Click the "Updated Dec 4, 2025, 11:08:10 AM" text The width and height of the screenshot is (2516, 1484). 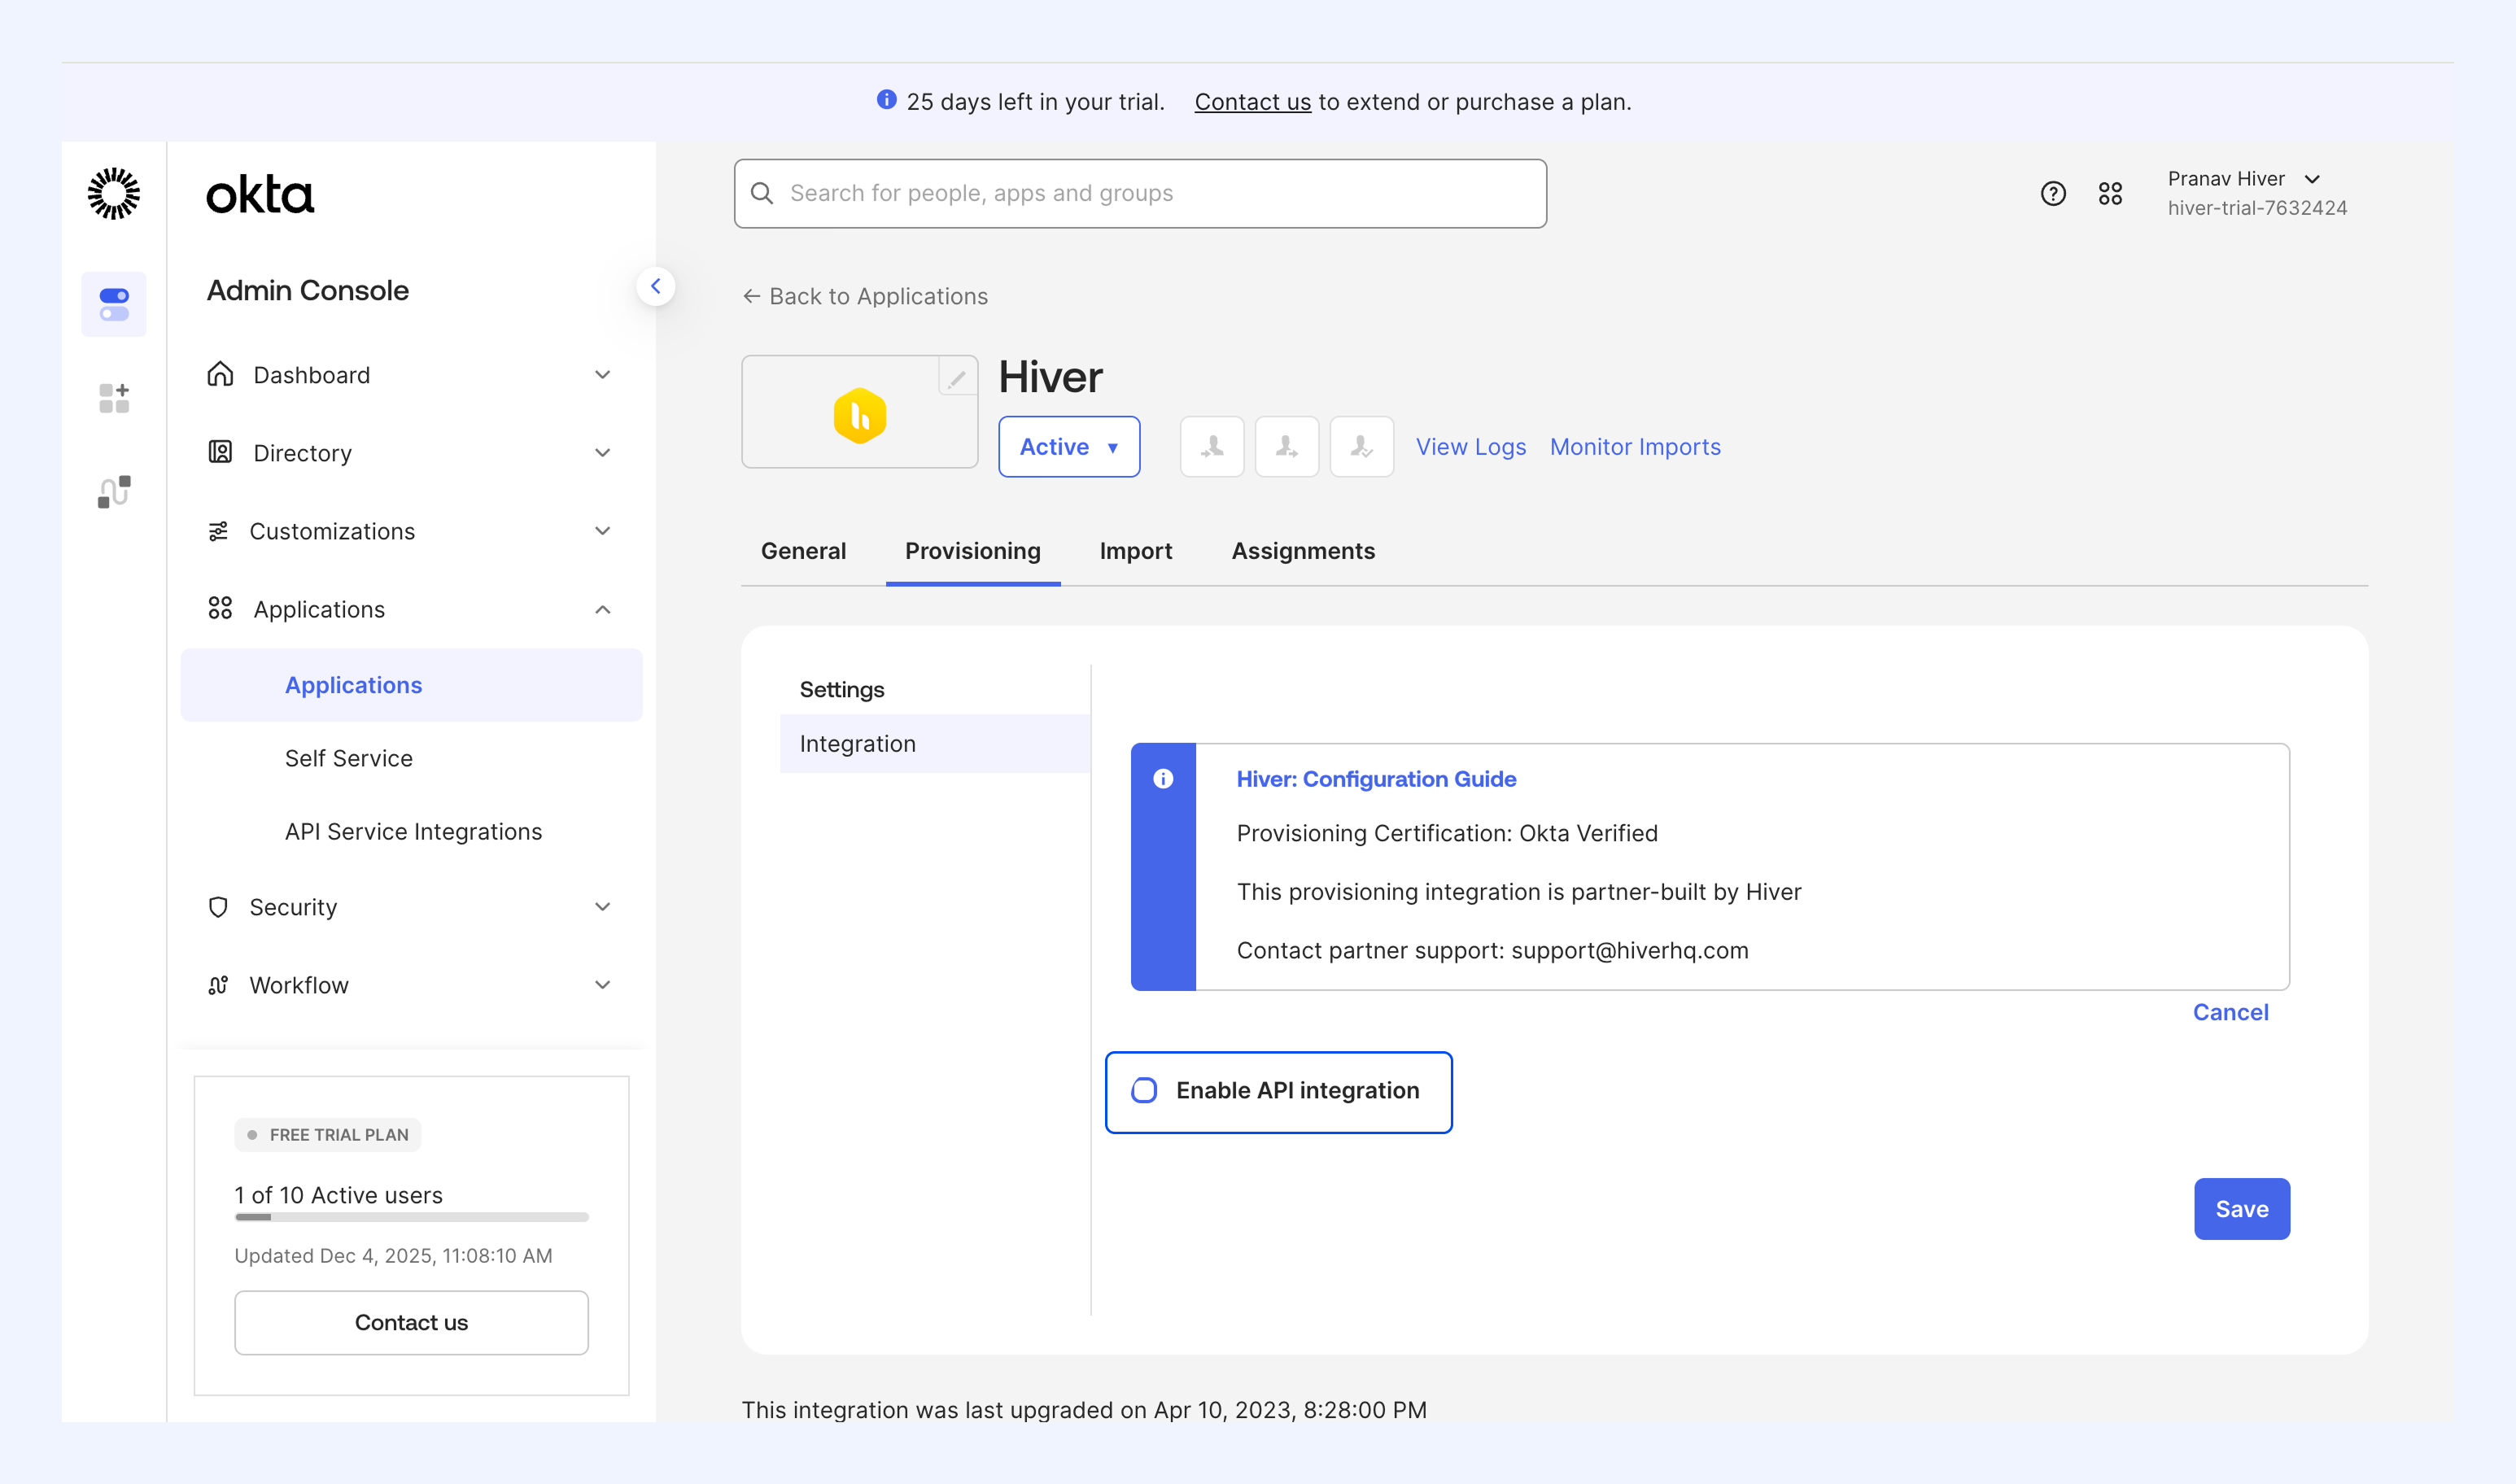coord(393,1256)
